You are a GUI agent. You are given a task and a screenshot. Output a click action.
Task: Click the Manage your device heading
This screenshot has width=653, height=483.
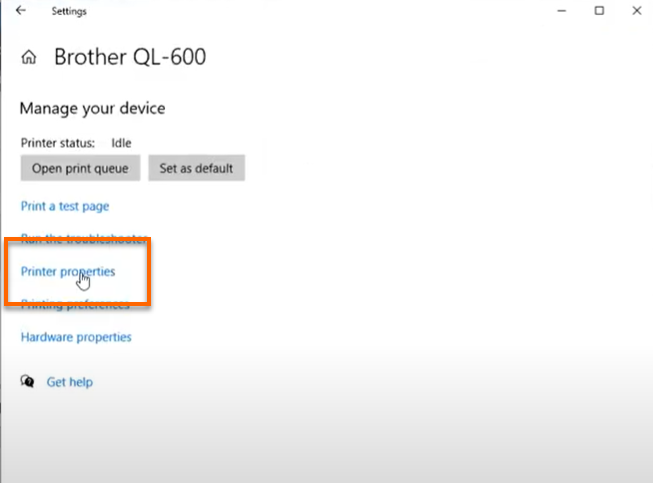pos(92,108)
